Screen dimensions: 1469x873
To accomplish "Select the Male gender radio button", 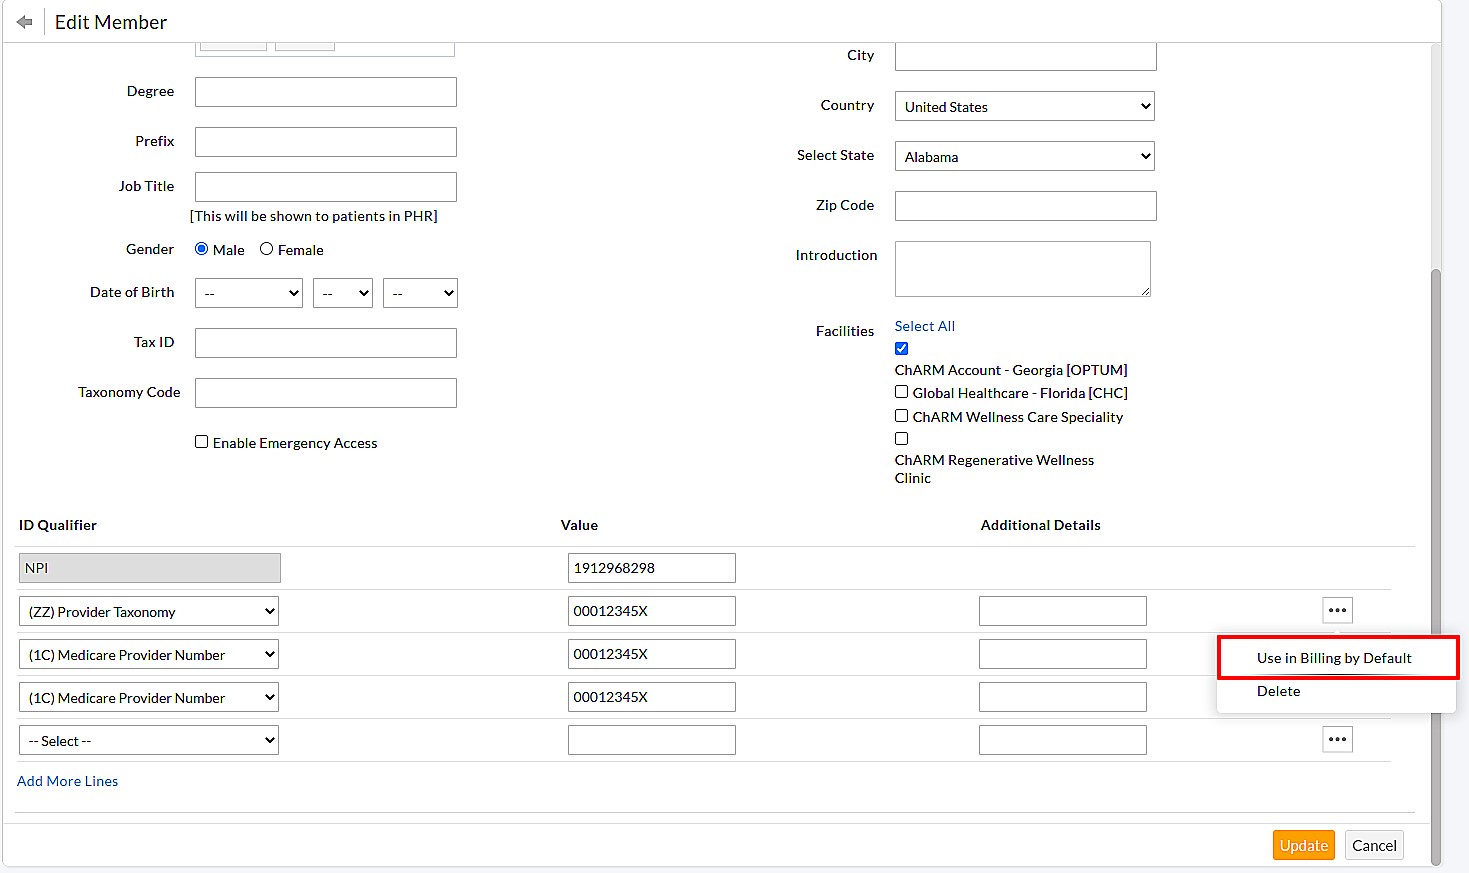I will (202, 249).
